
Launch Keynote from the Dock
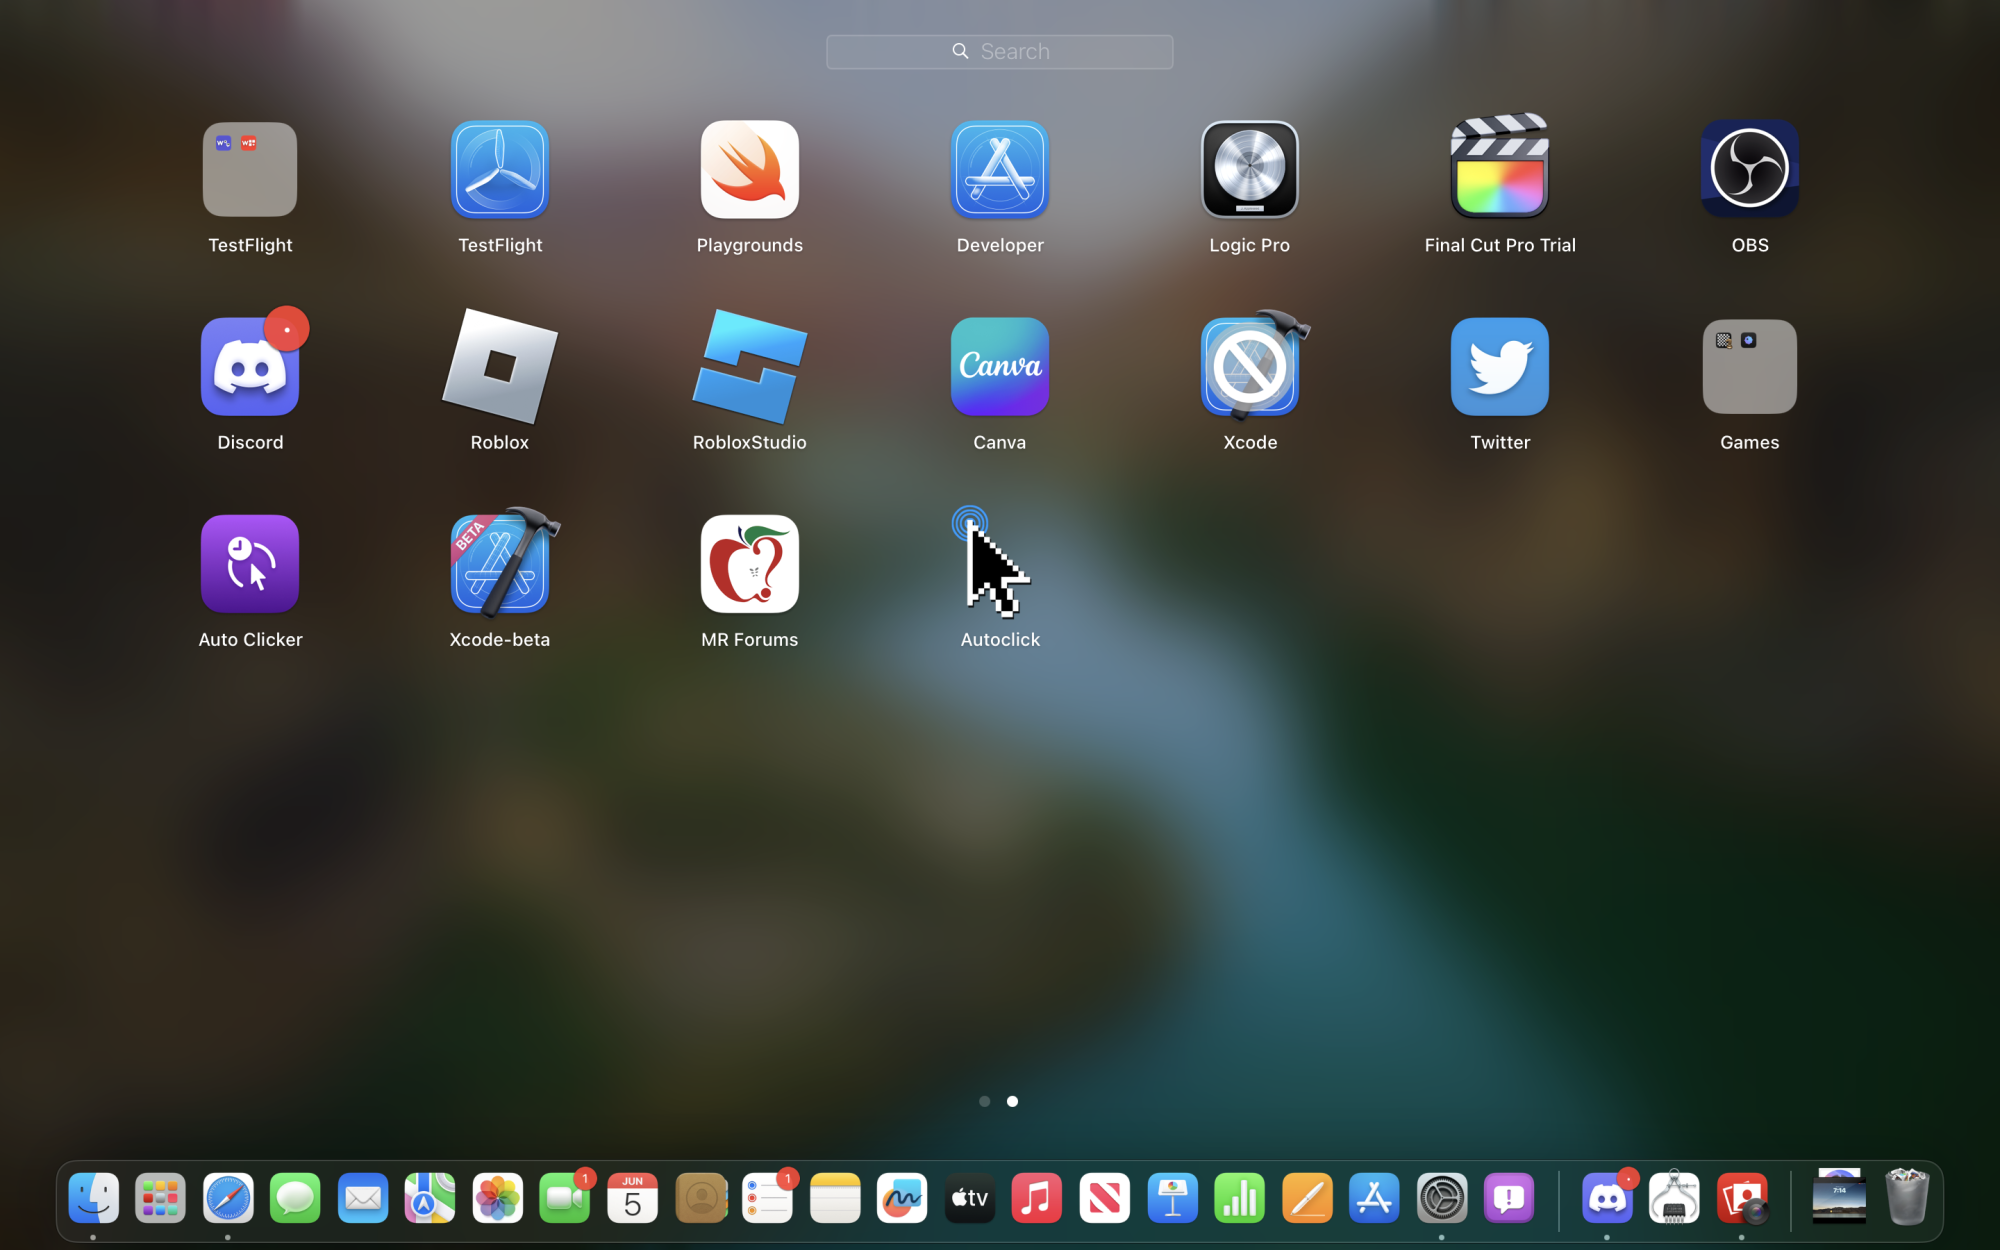pos(1172,1198)
